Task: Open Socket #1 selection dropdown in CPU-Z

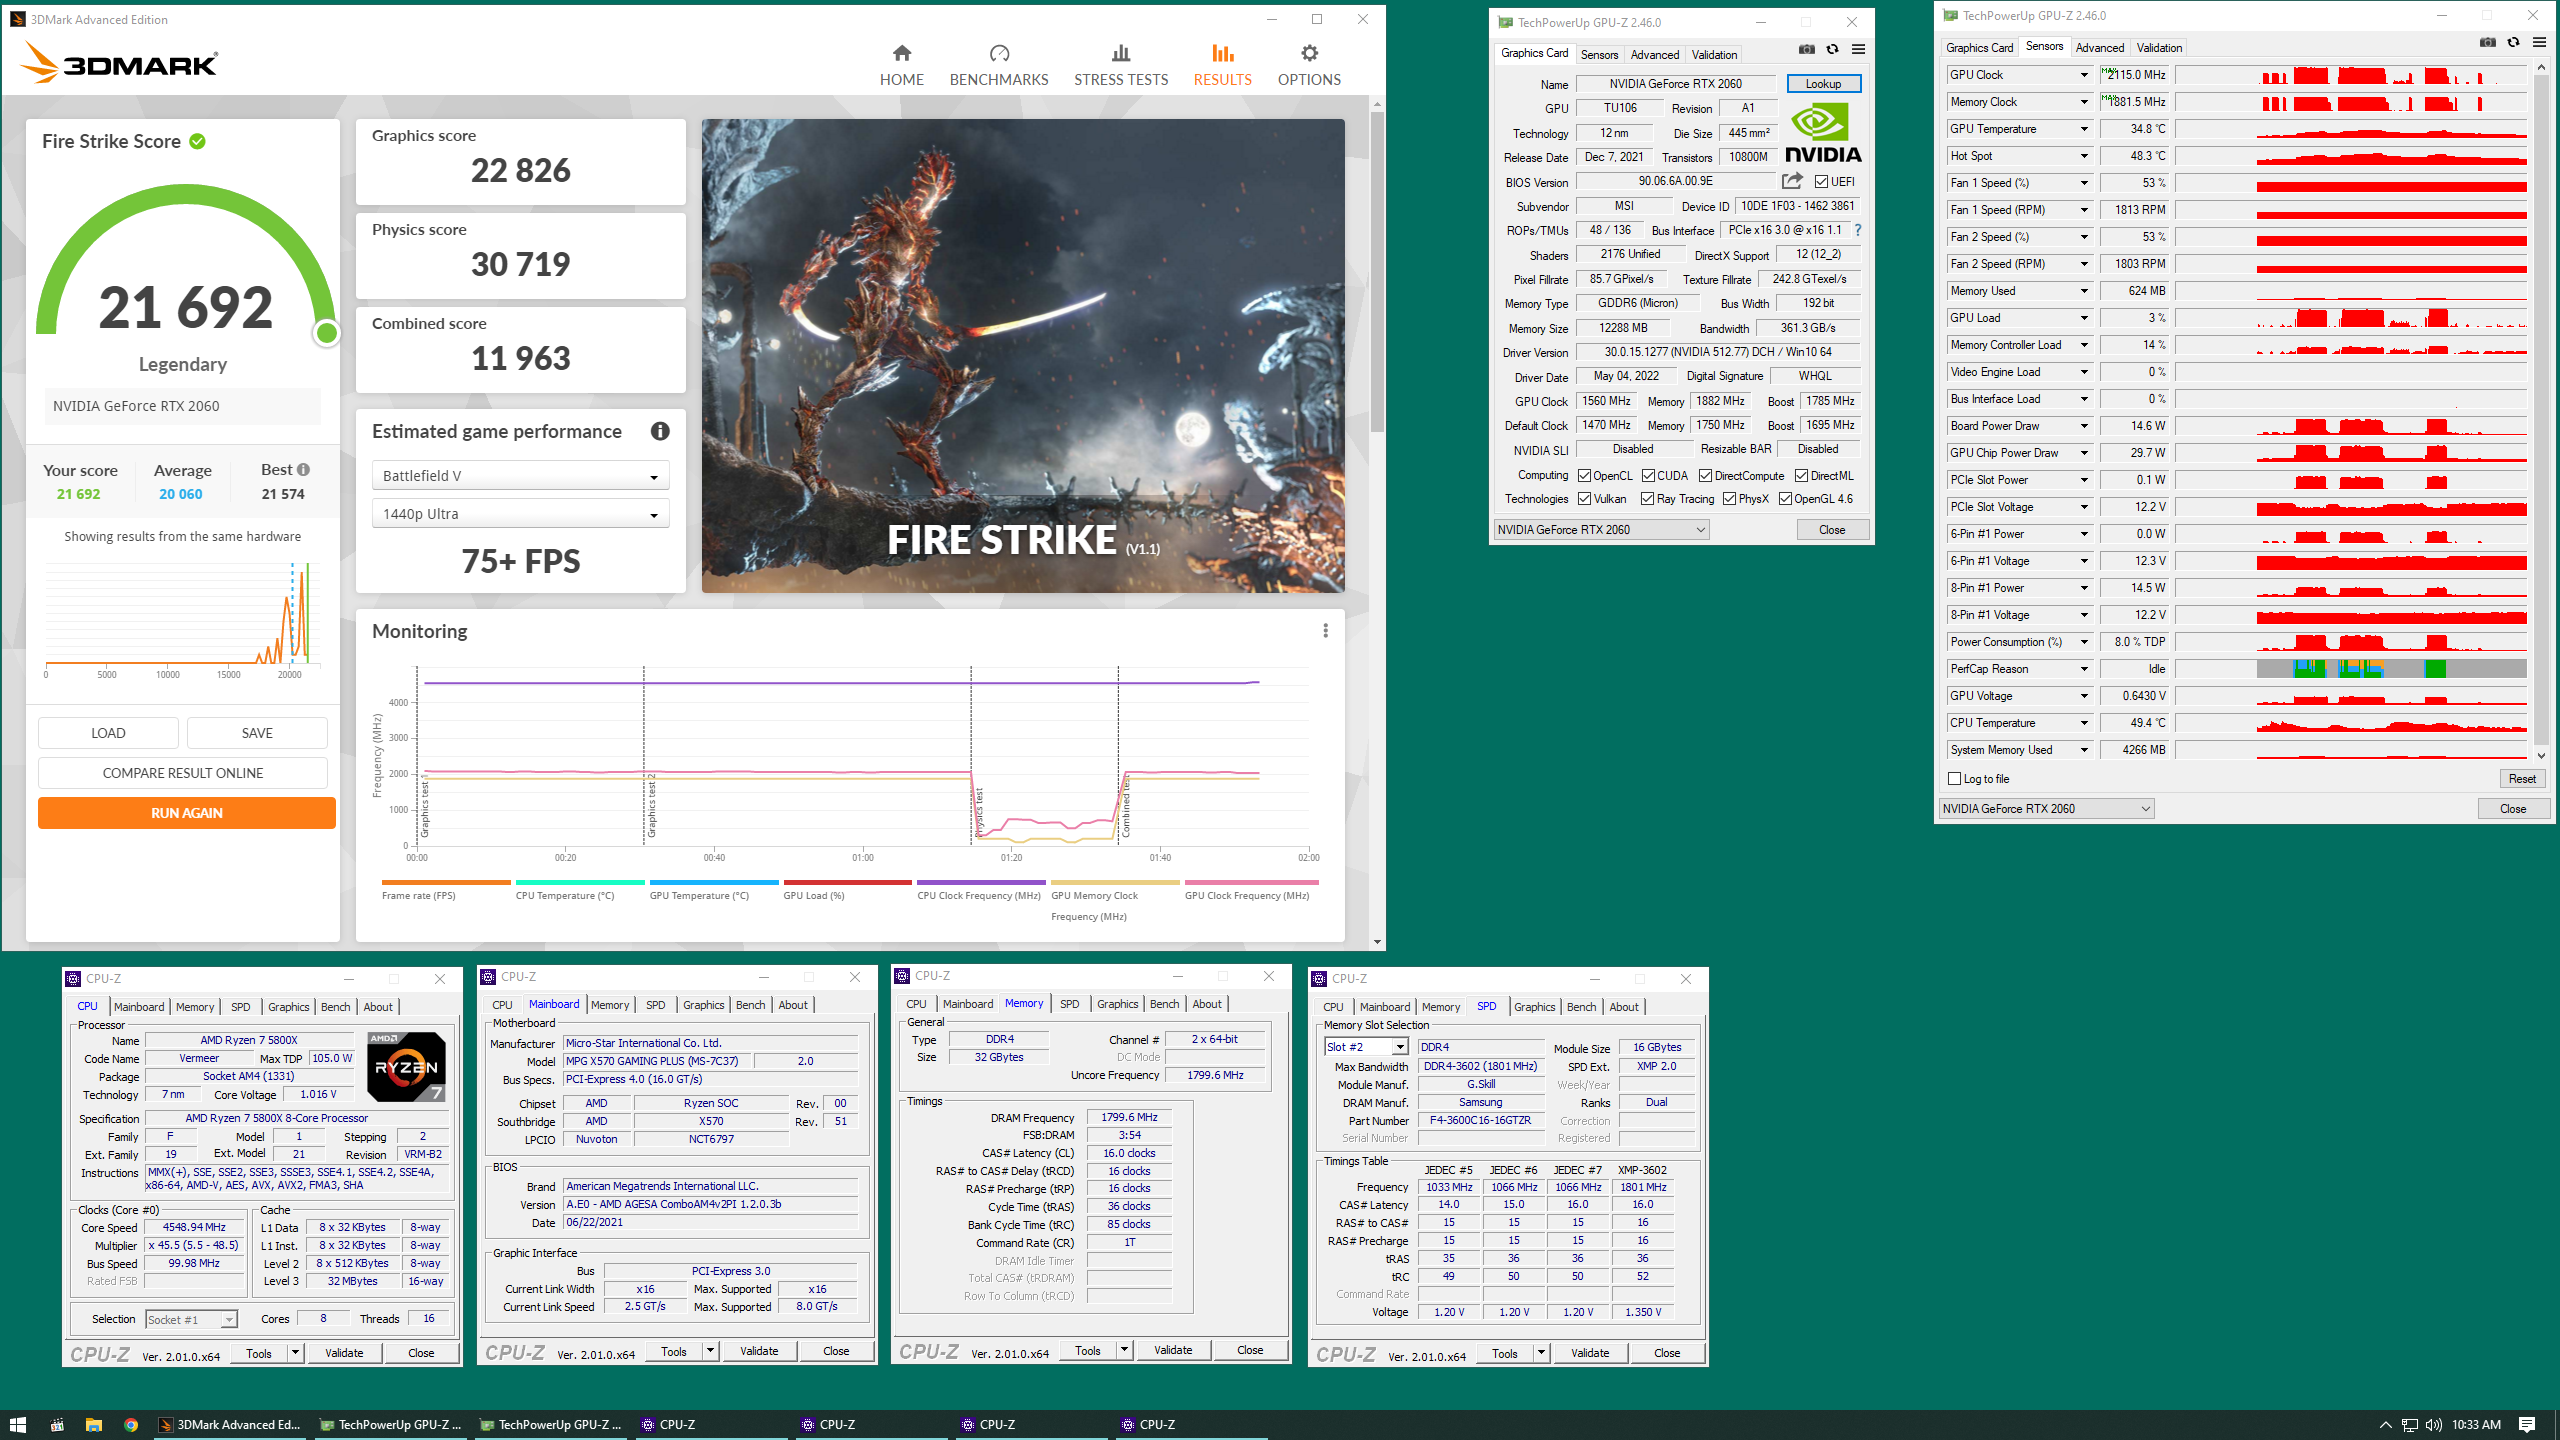Action: [191, 1320]
